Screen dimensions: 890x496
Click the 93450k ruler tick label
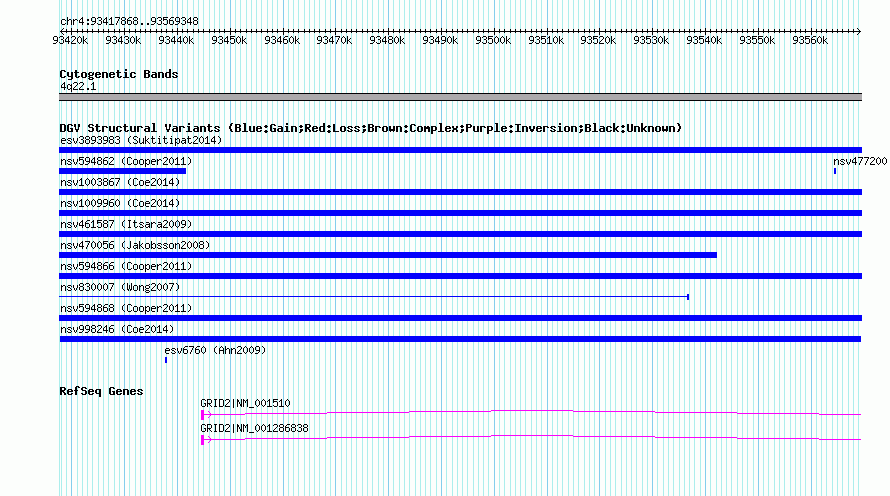tap(229, 40)
